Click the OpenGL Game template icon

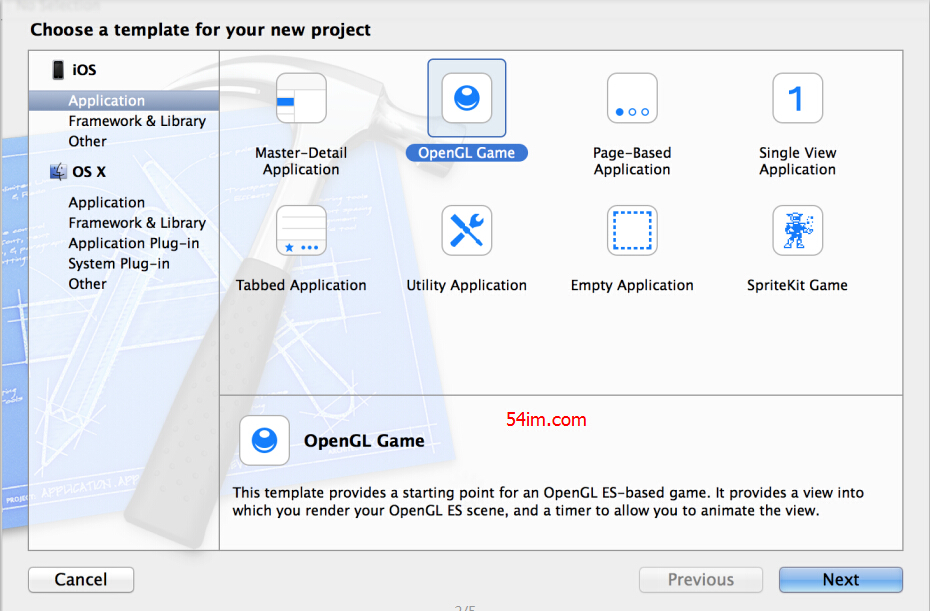tap(467, 98)
